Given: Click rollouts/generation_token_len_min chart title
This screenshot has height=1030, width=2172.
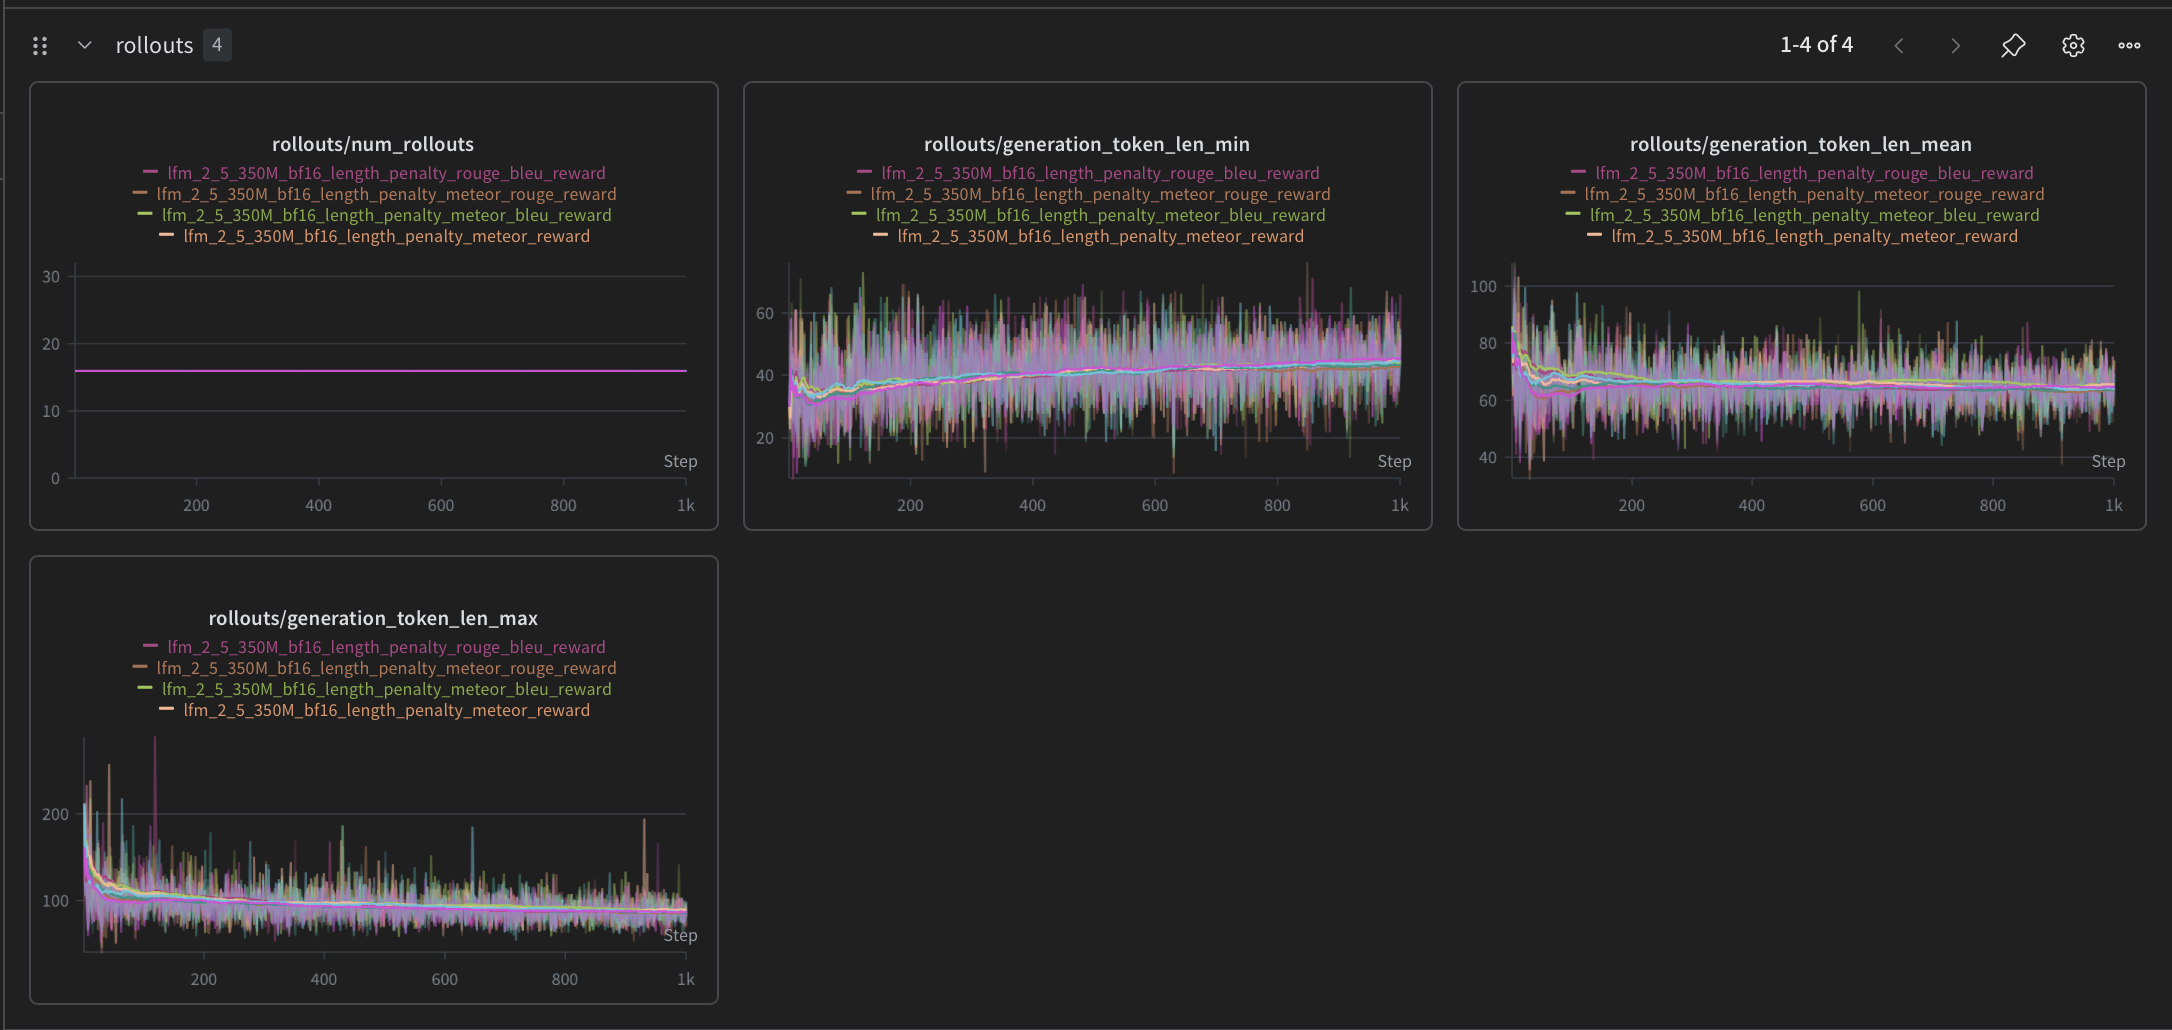Looking at the screenshot, I should coord(1087,144).
